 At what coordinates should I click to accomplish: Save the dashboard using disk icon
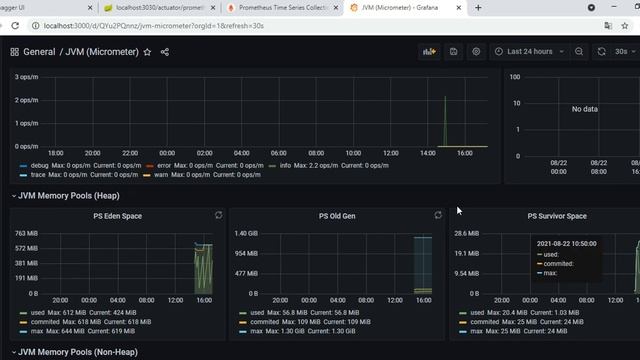point(453,51)
